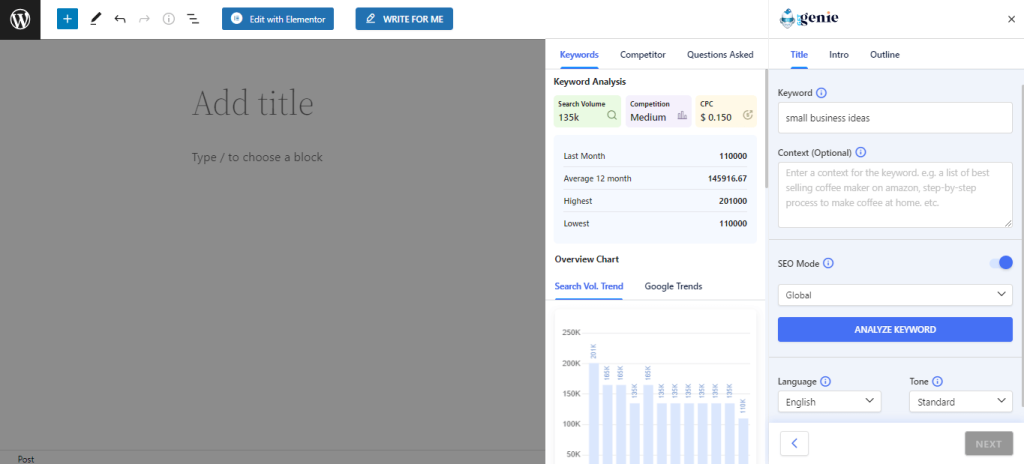This screenshot has width=1024, height=464.
Task: Undo the last action
Action: coord(120,19)
